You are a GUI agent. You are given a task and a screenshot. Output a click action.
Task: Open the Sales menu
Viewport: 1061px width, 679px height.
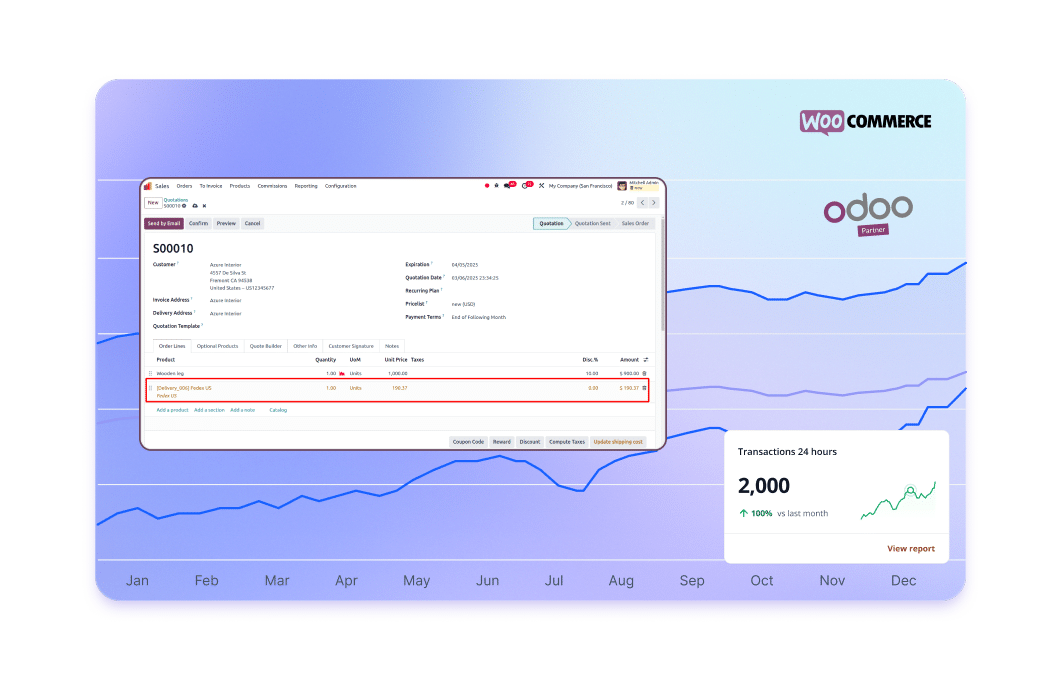[162, 186]
